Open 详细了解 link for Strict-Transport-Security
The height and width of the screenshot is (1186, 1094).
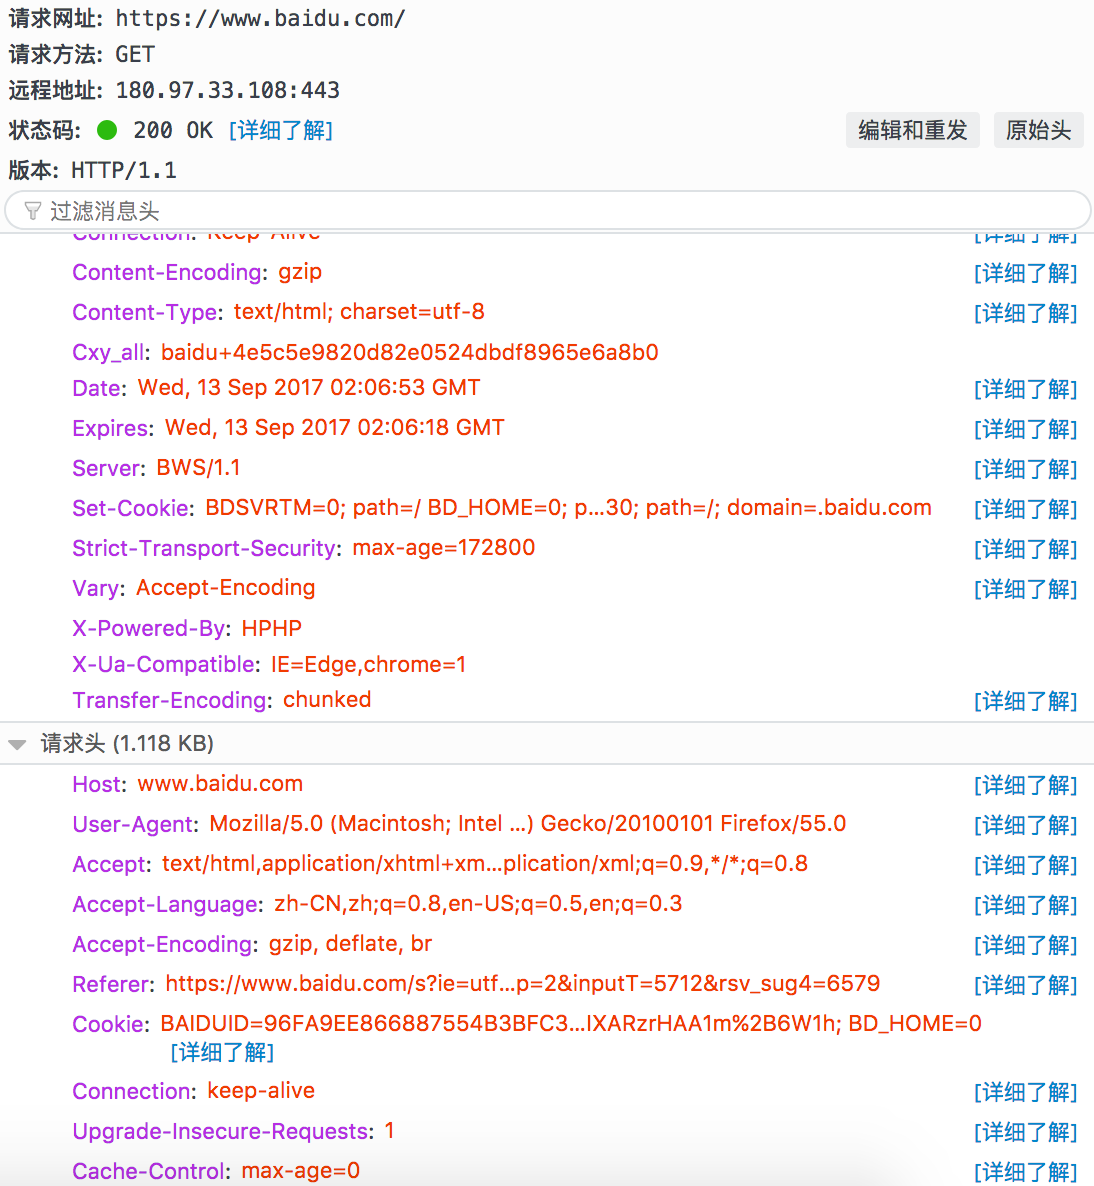click(1025, 549)
